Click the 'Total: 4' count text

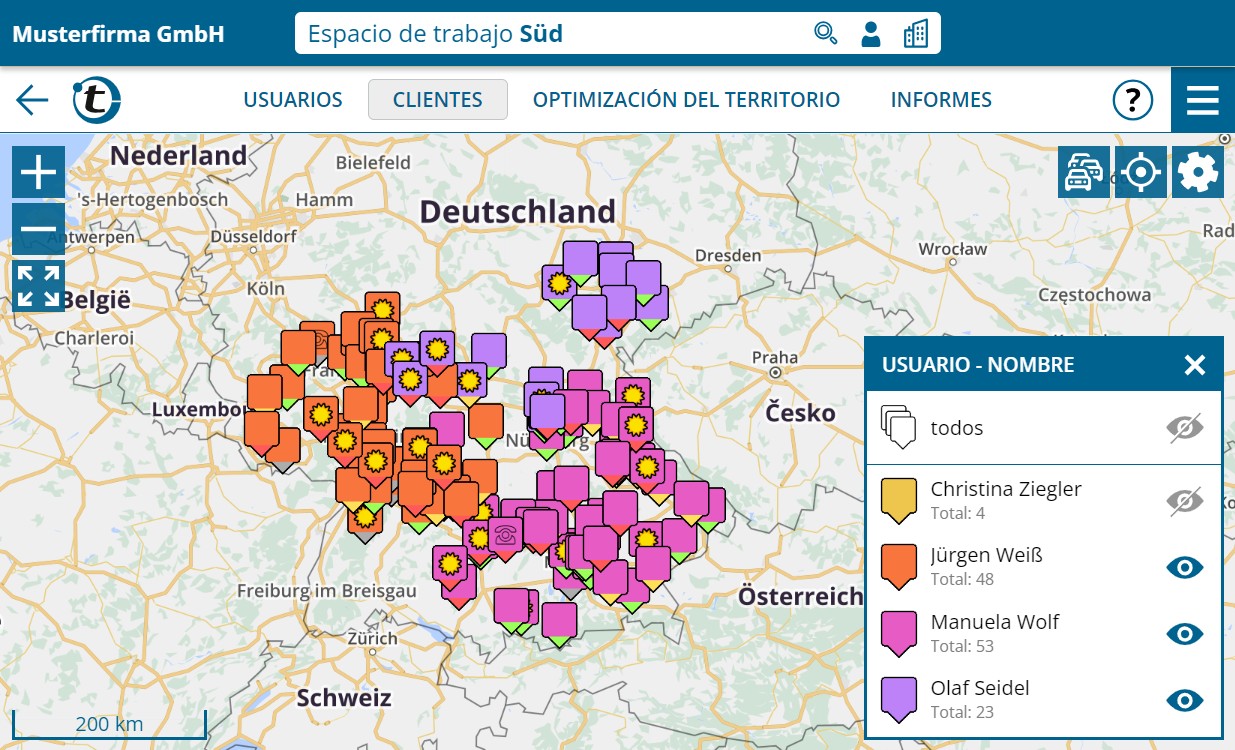click(958, 513)
